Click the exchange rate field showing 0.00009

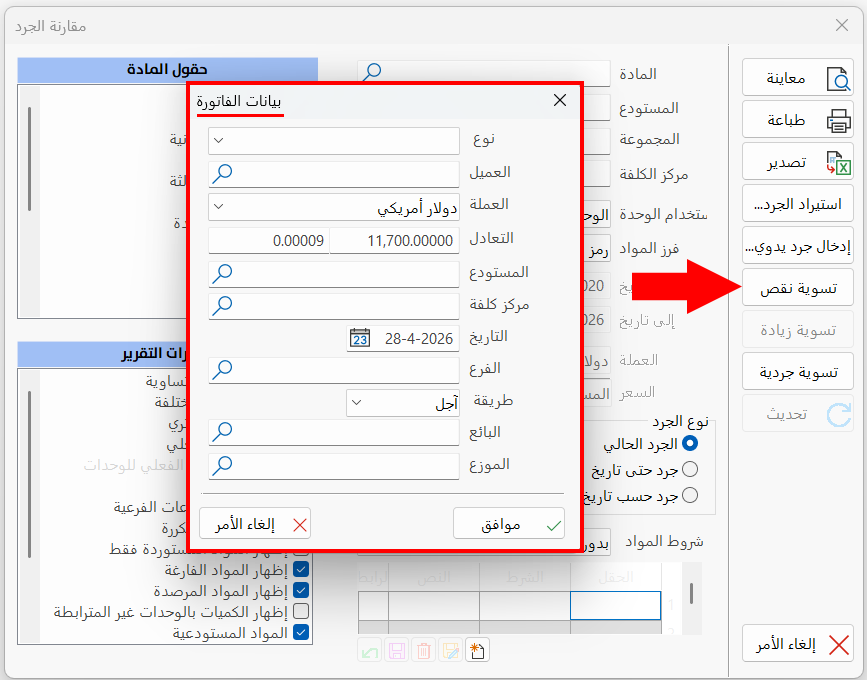tap(269, 241)
